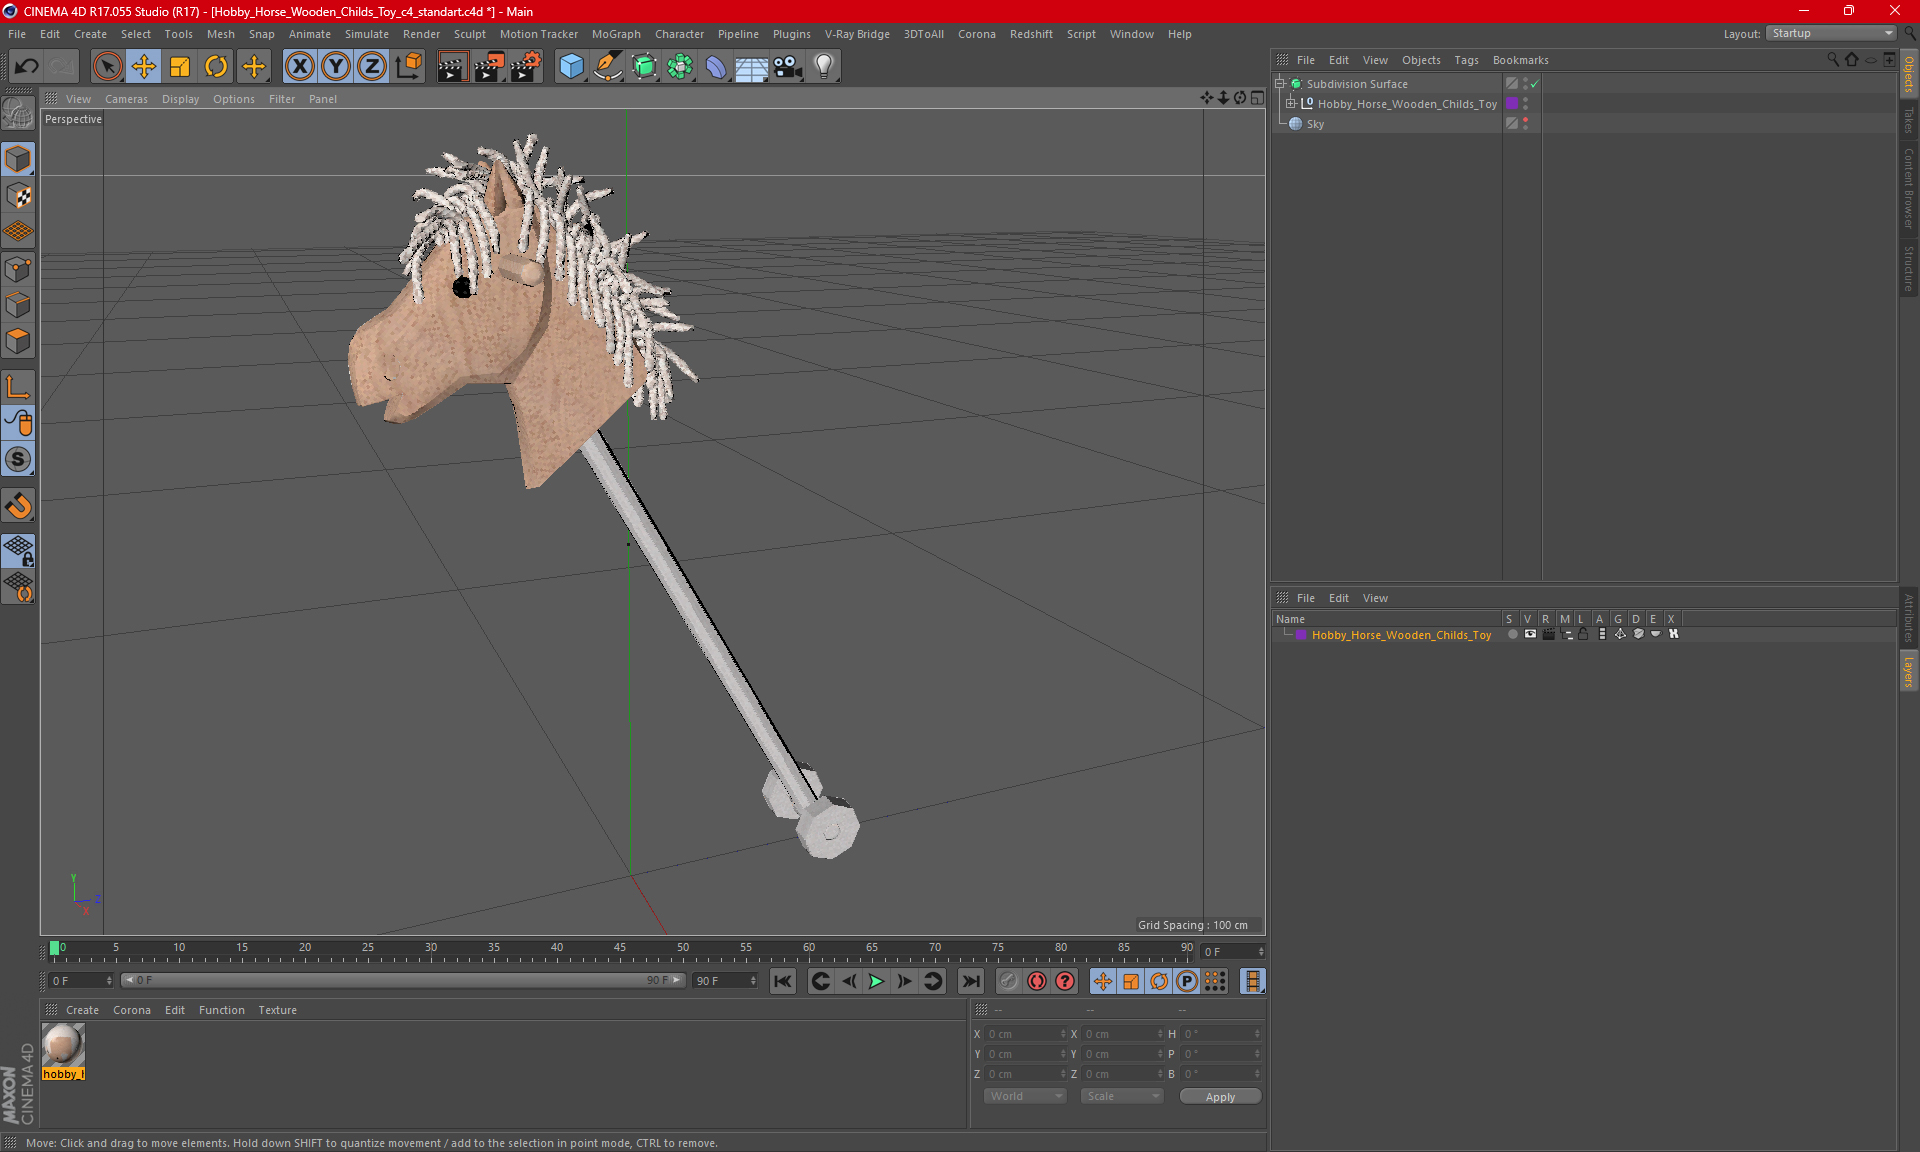This screenshot has width=1920, height=1152.
Task: Enable Polygons mode
Action: coord(18,341)
